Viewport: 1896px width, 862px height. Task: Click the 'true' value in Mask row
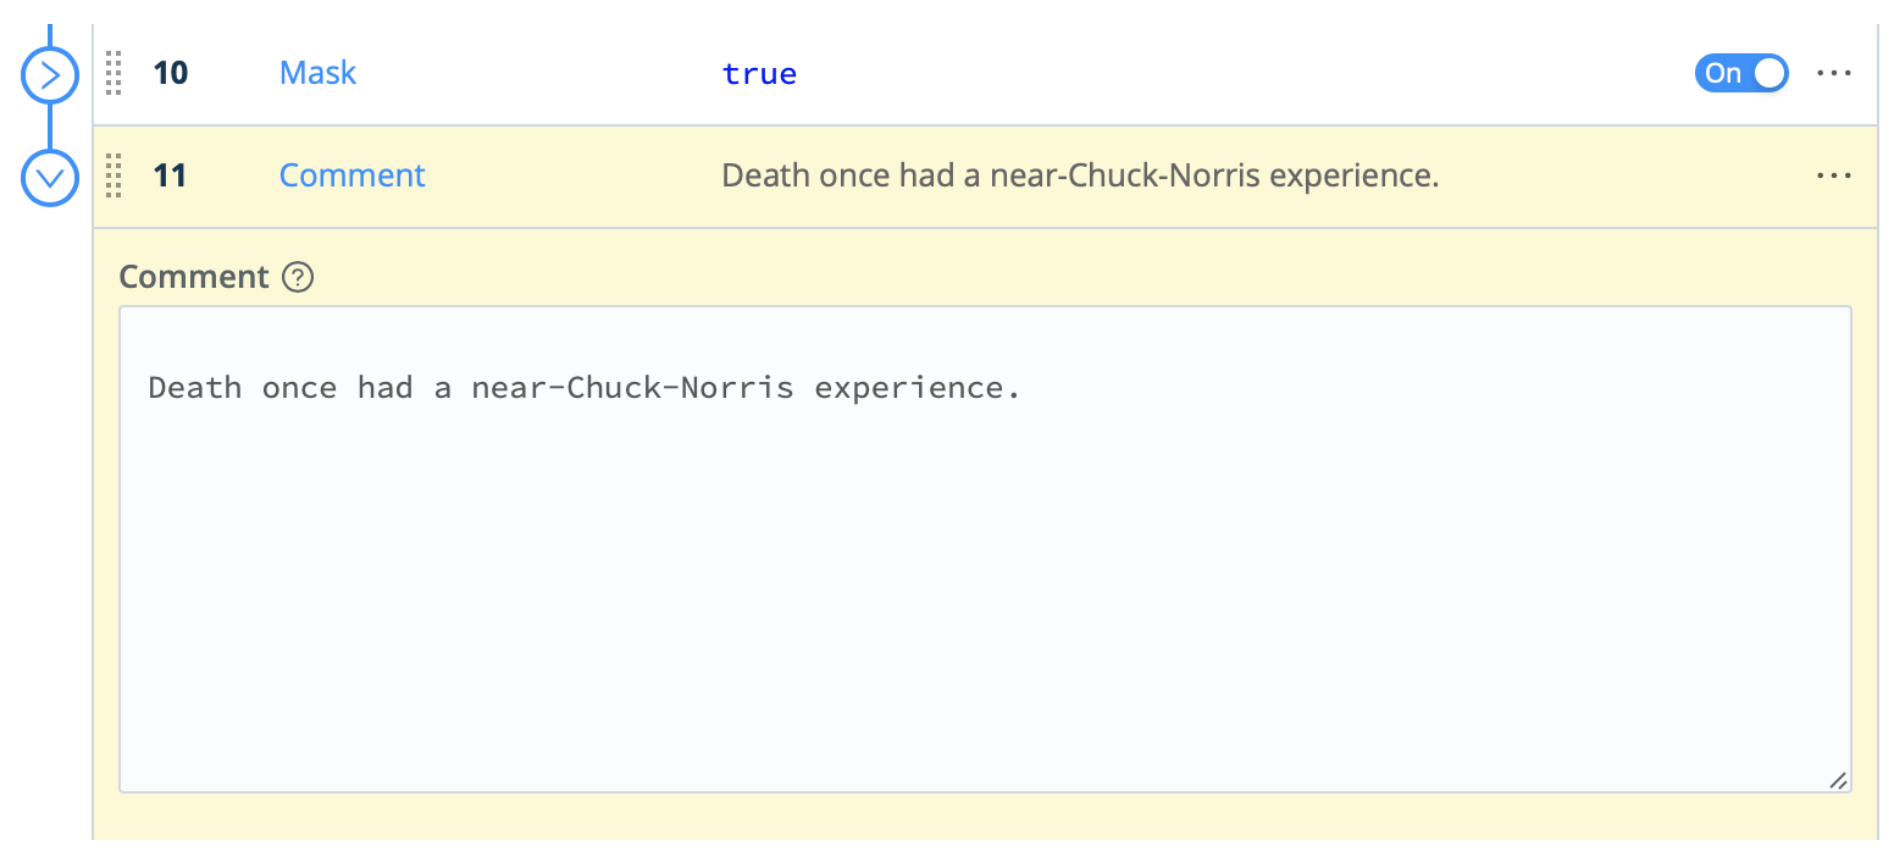click(x=759, y=74)
